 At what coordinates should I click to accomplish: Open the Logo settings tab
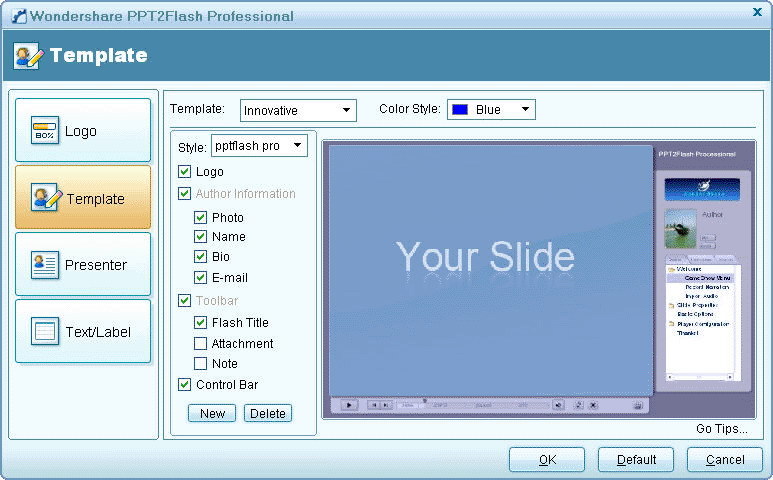pyautogui.click(x=83, y=130)
